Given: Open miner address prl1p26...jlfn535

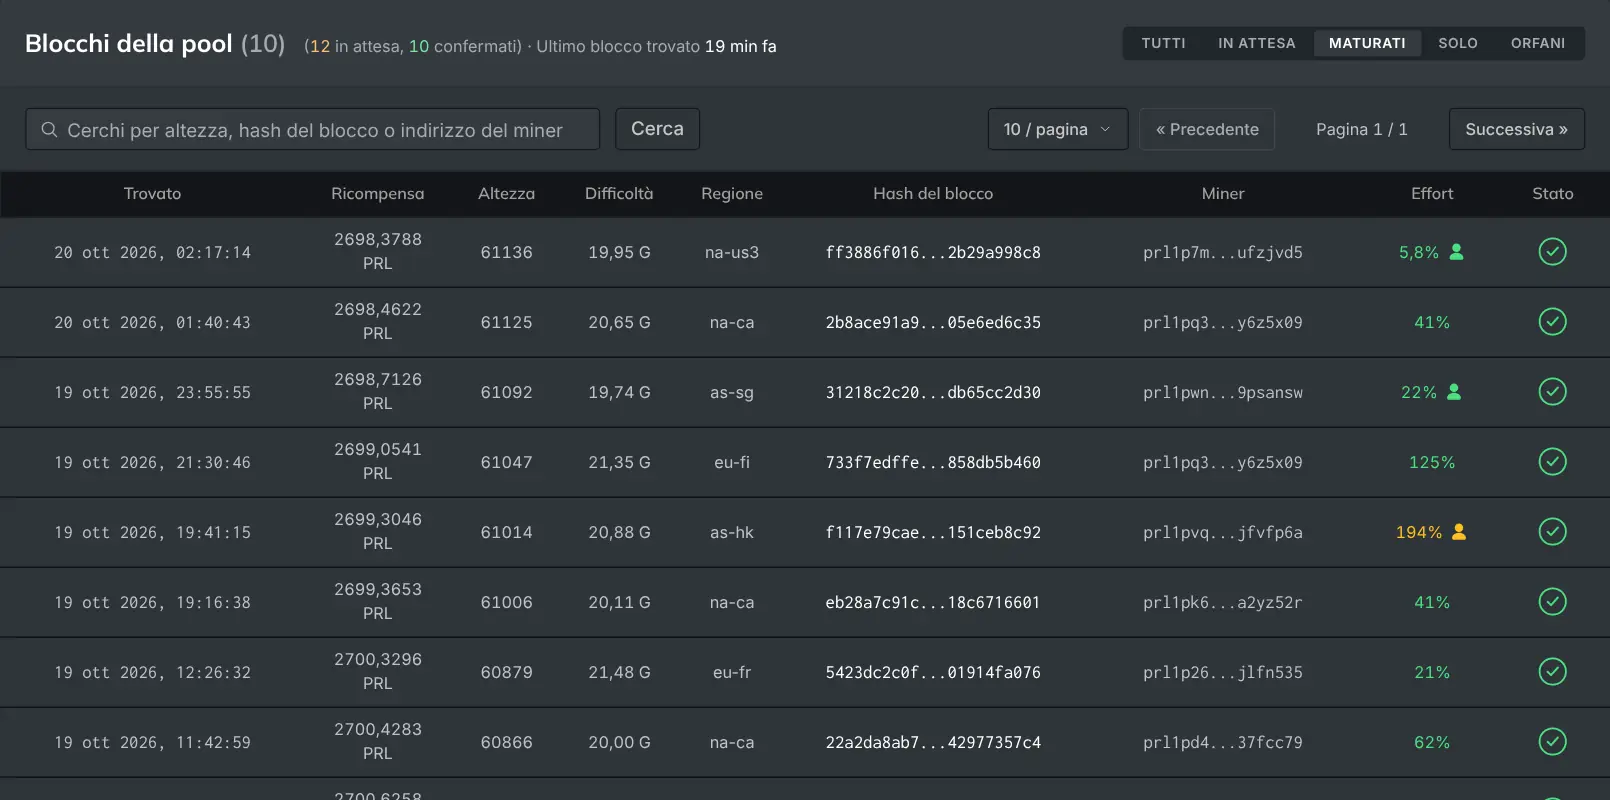Looking at the screenshot, I should (x=1223, y=672).
